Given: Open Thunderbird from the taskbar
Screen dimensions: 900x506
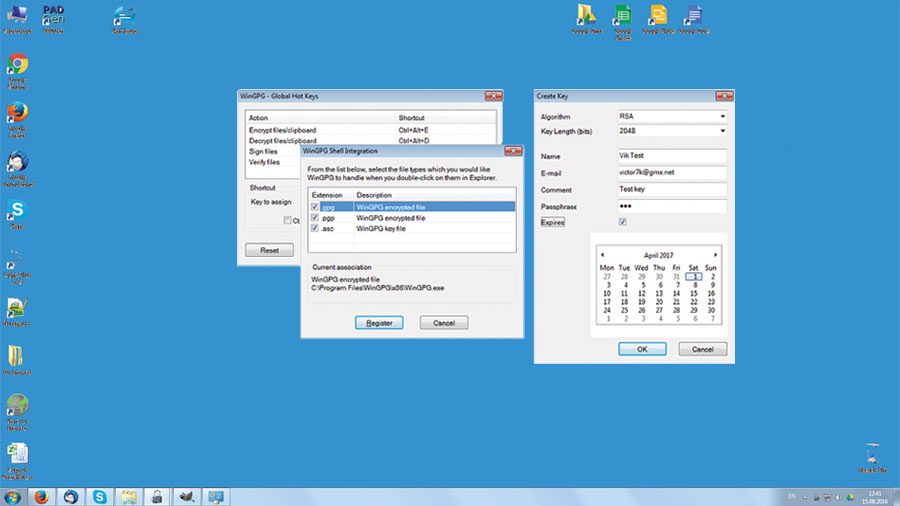Looking at the screenshot, I should (71, 497).
